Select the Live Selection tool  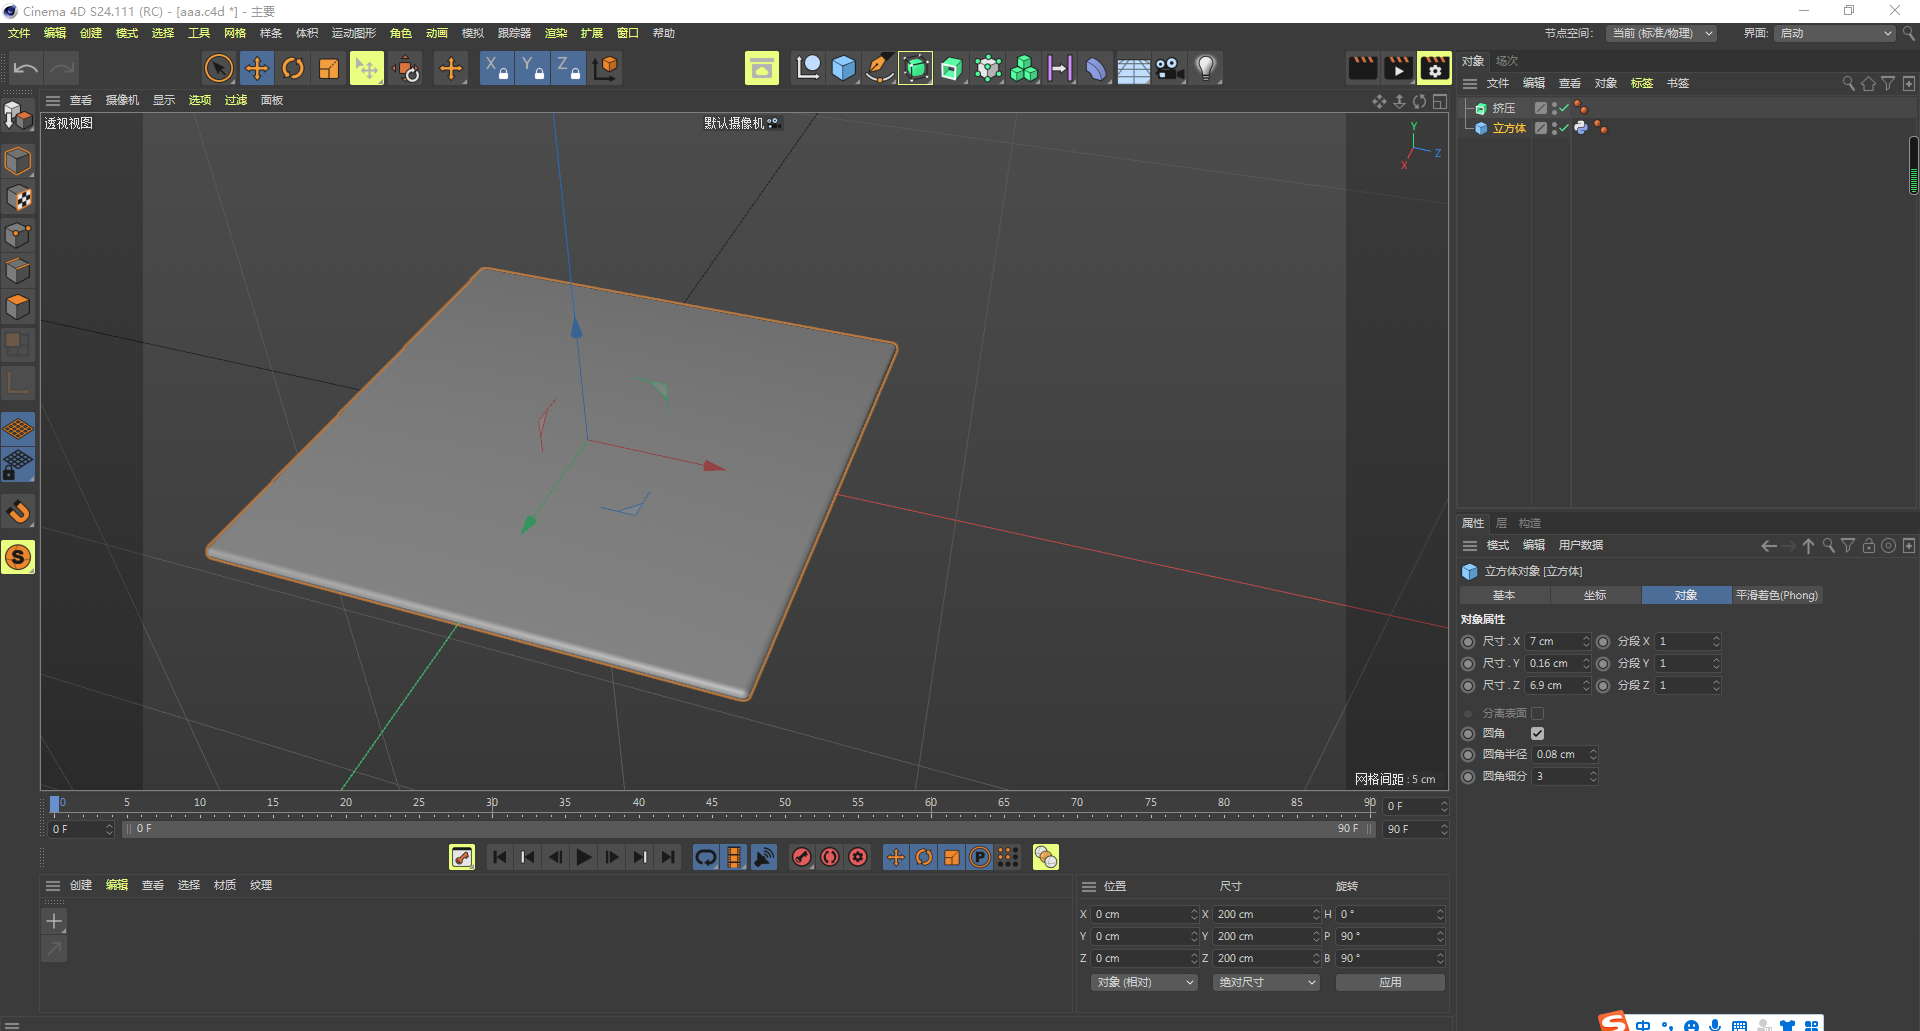(218, 67)
